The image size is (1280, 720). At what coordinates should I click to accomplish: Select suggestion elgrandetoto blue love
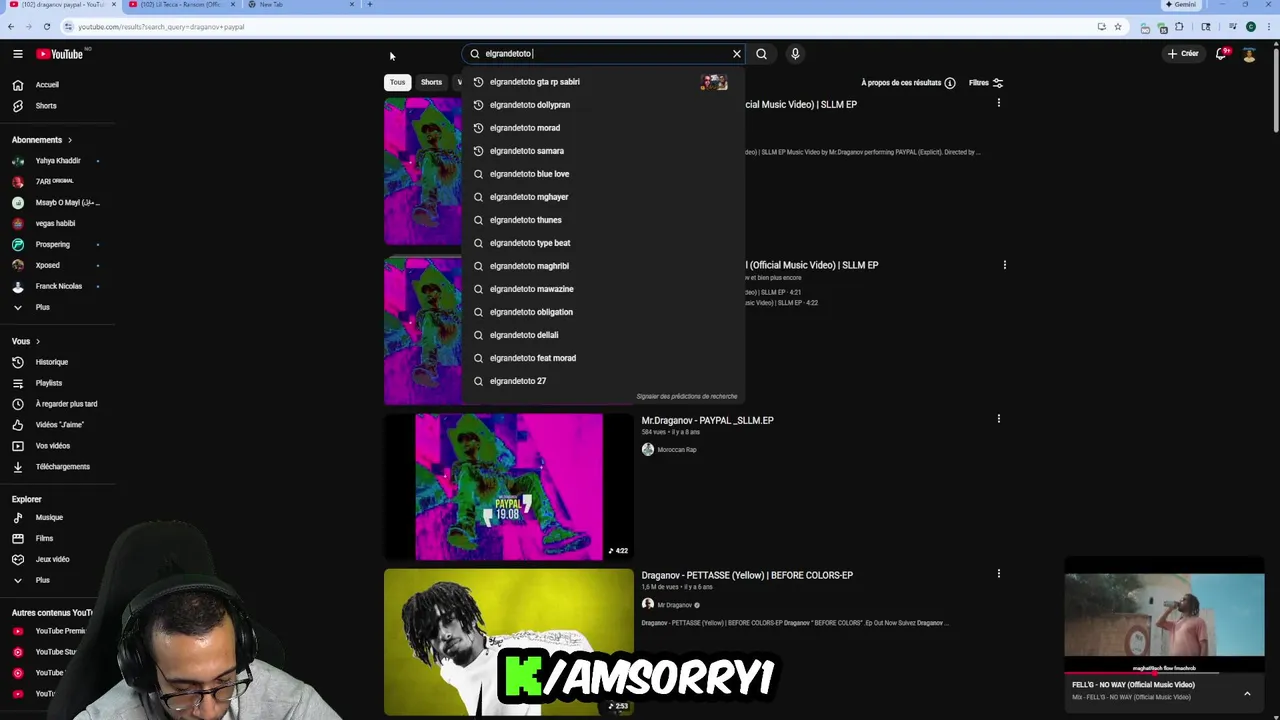pyautogui.click(x=603, y=174)
